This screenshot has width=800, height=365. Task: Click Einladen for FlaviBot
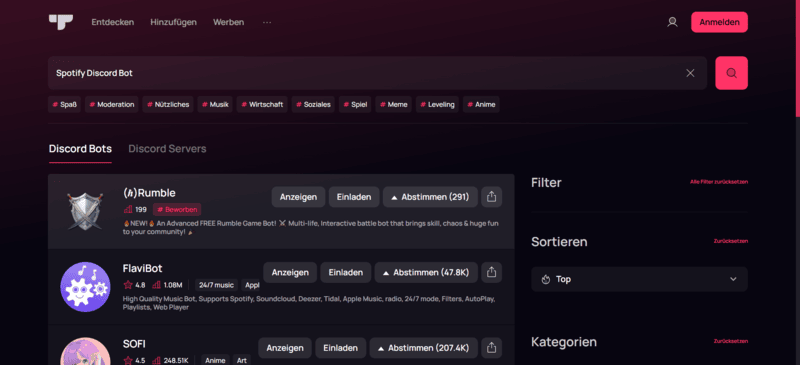[x=346, y=273]
